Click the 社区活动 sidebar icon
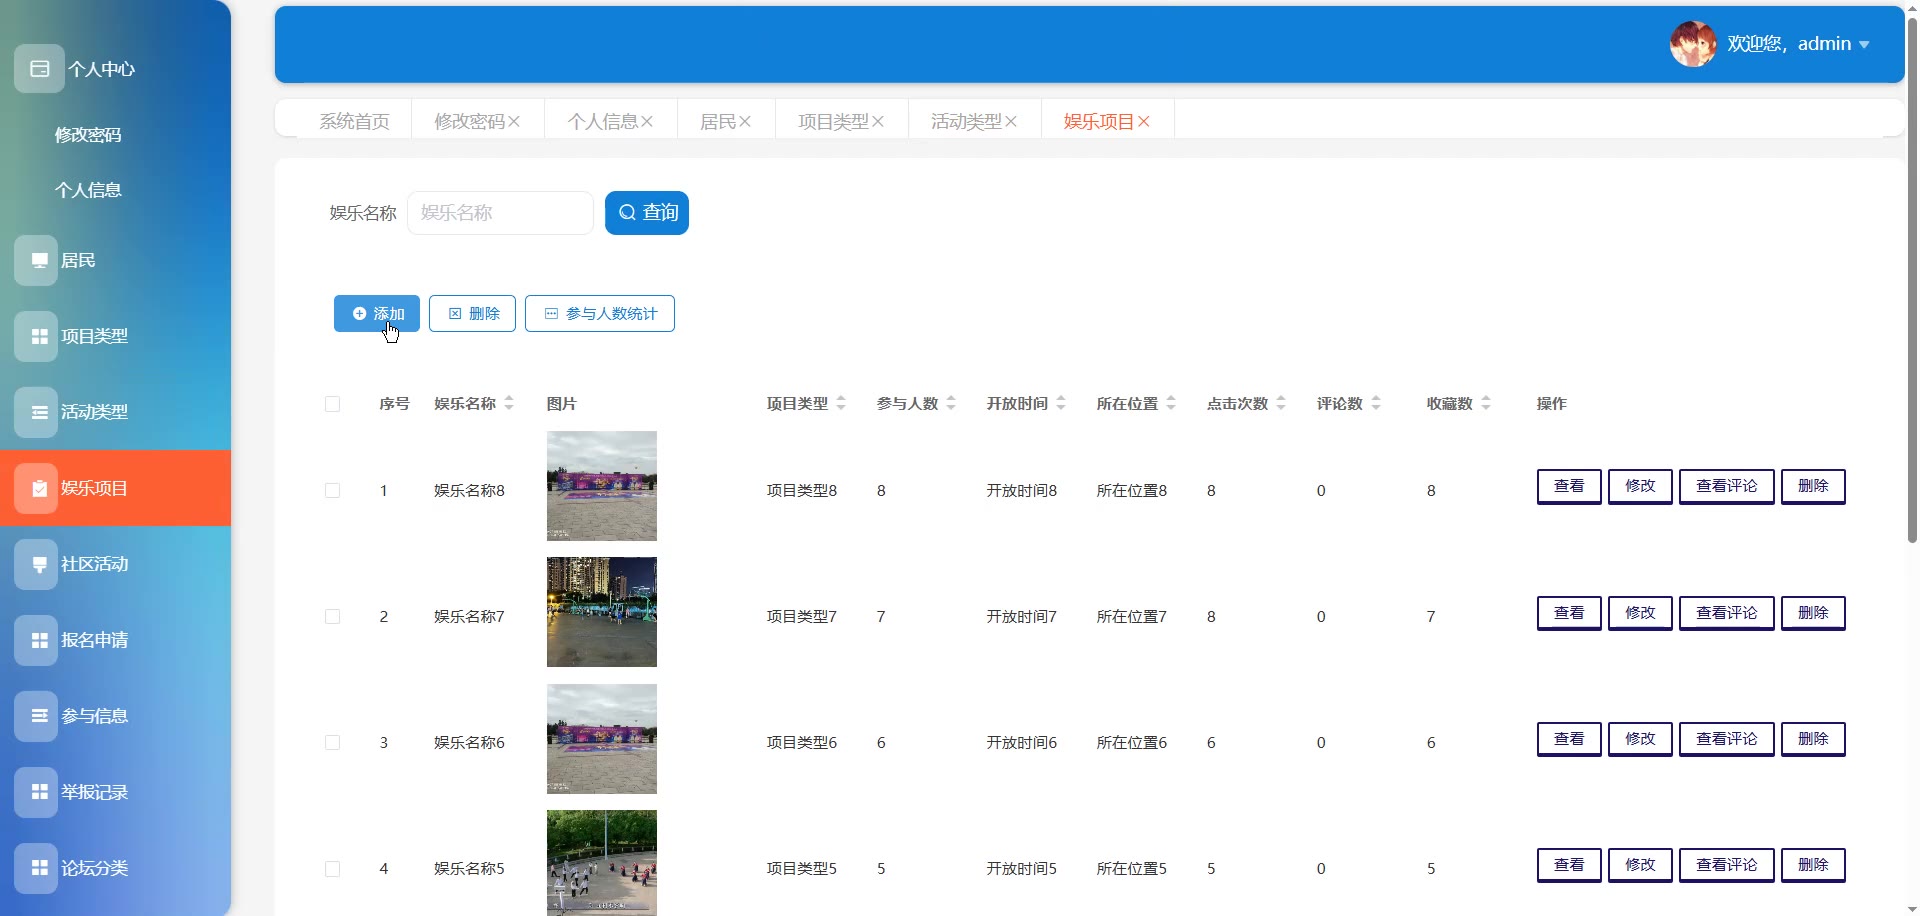The image size is (1920, 916). pos(37,564)
